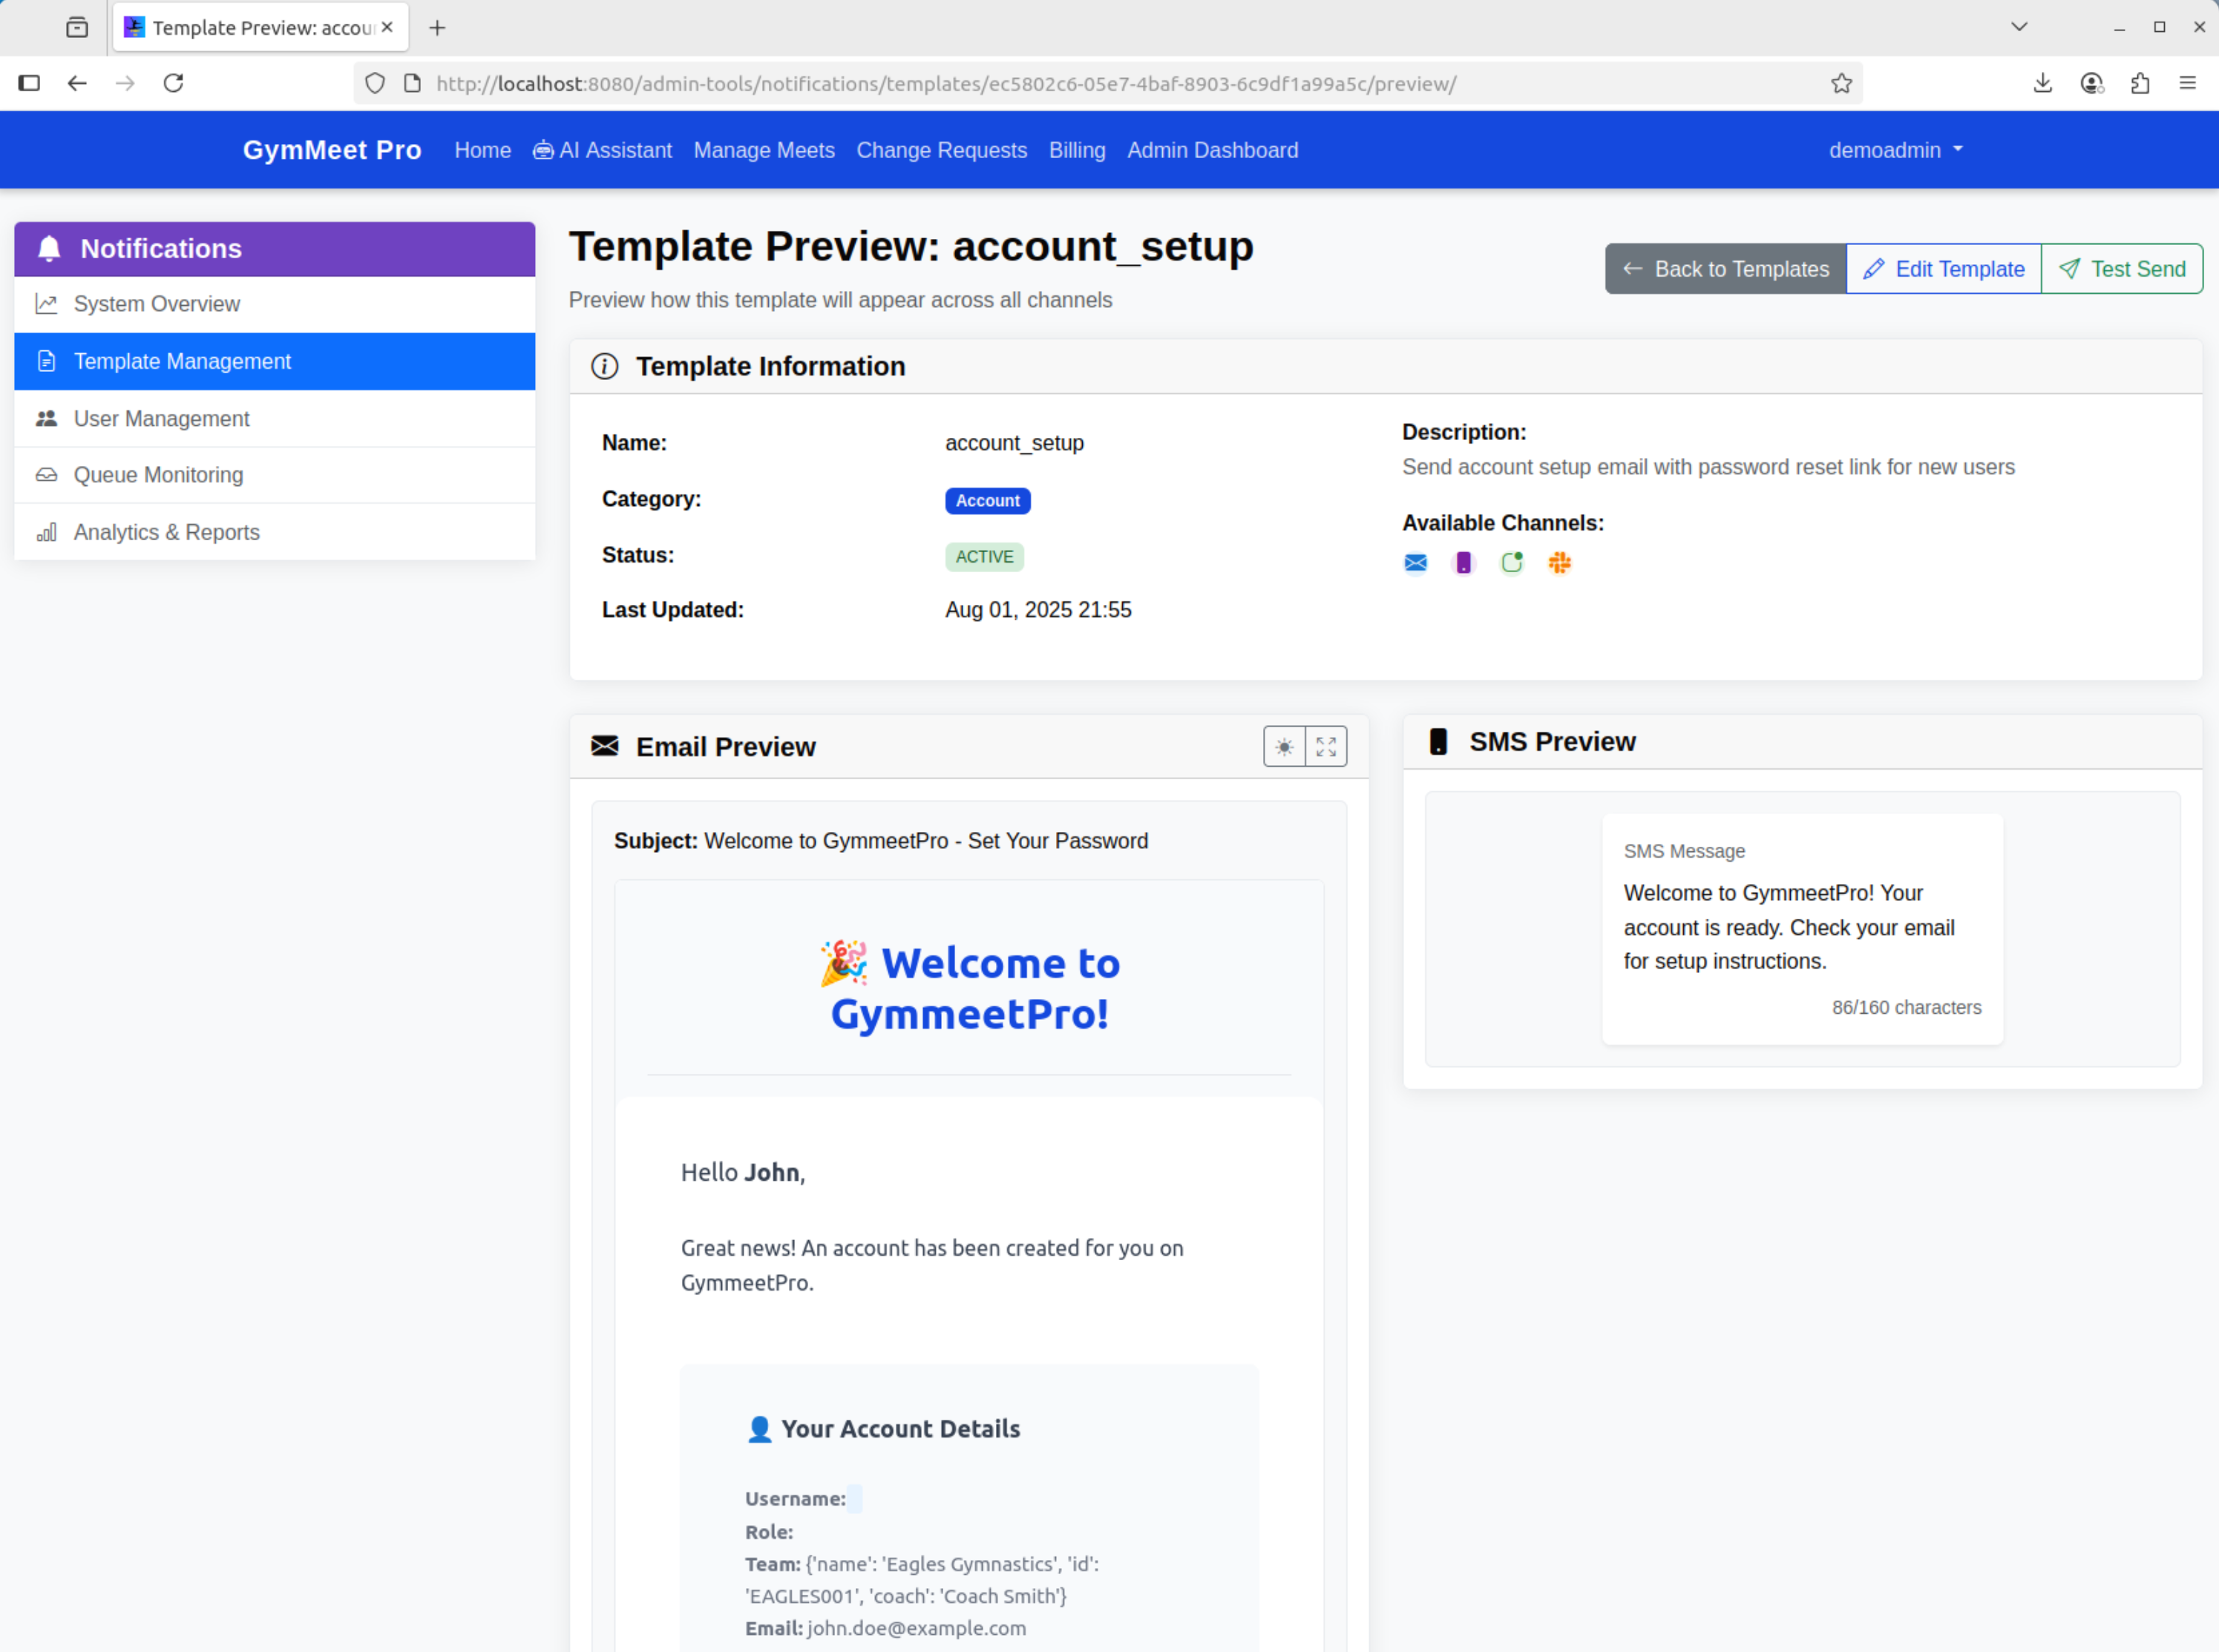Viewport: 2219px width, 1652px height.
Task: Click the orange Slack channel icon
Action: point(1559,563)
